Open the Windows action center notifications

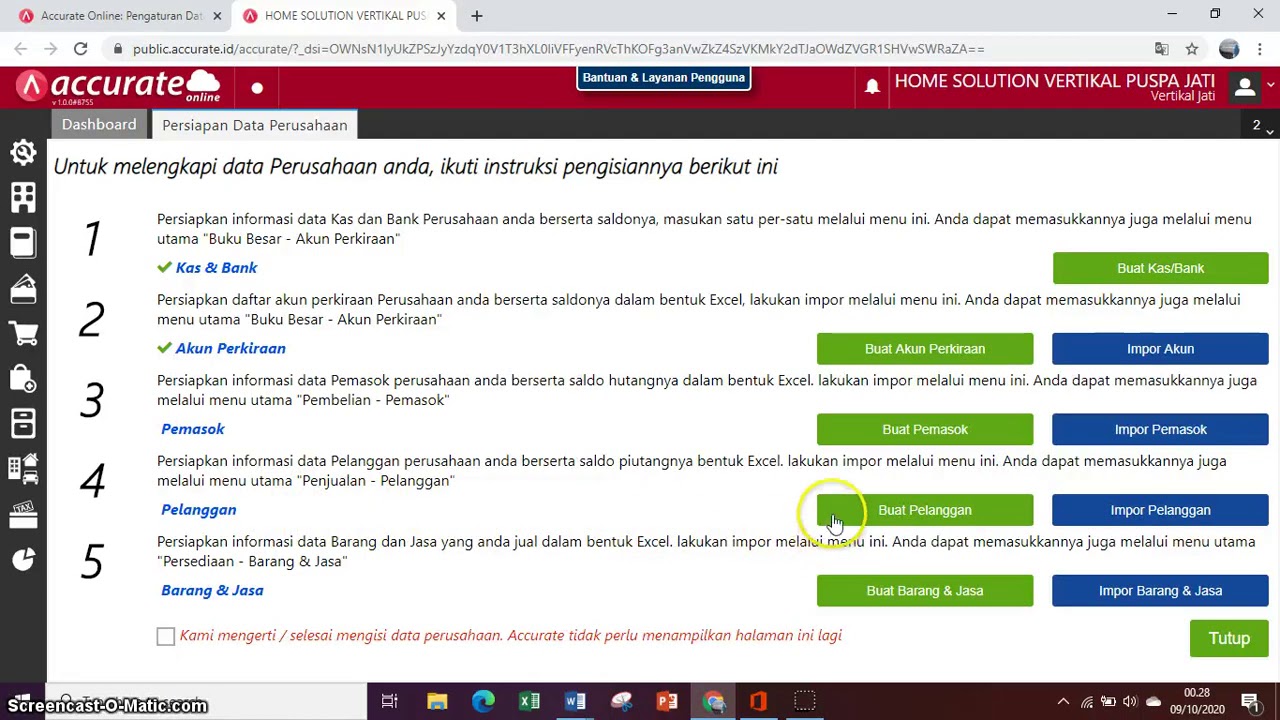click(x=1250, y=701)
